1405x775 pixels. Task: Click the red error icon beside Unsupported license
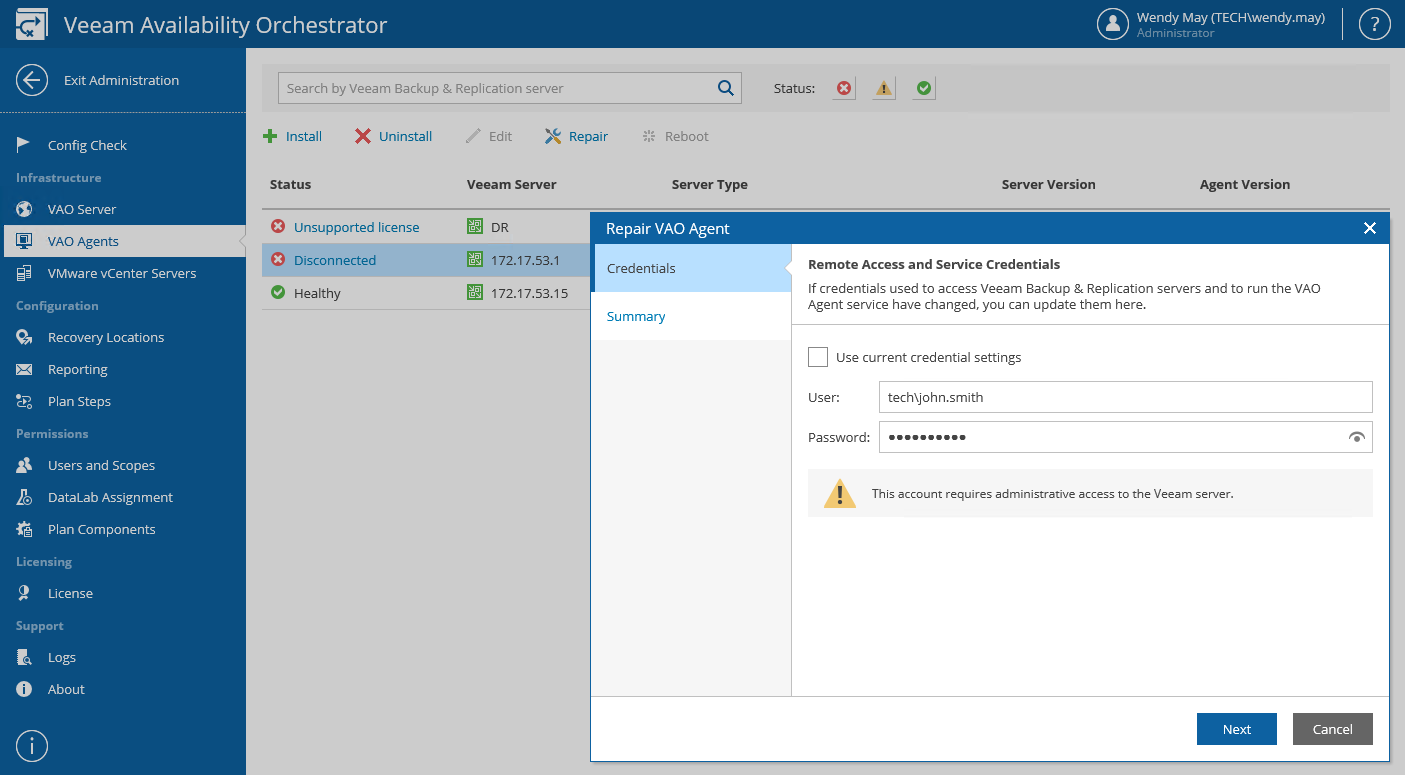[278, 227]
